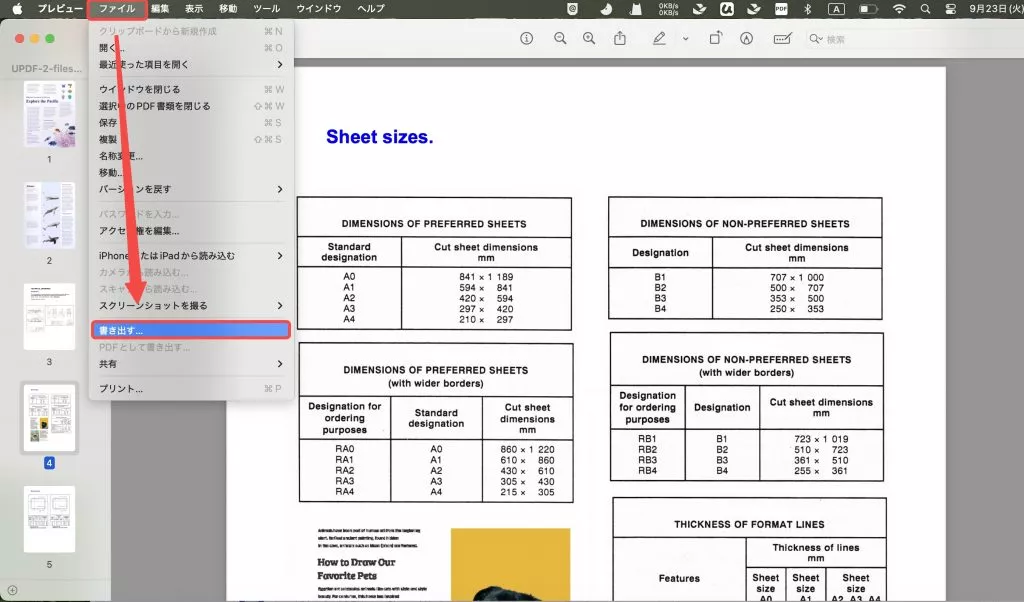Screen dimensions: 1024x602
Task: Choose 複製 in the File menu
Action: coord(191,139)
